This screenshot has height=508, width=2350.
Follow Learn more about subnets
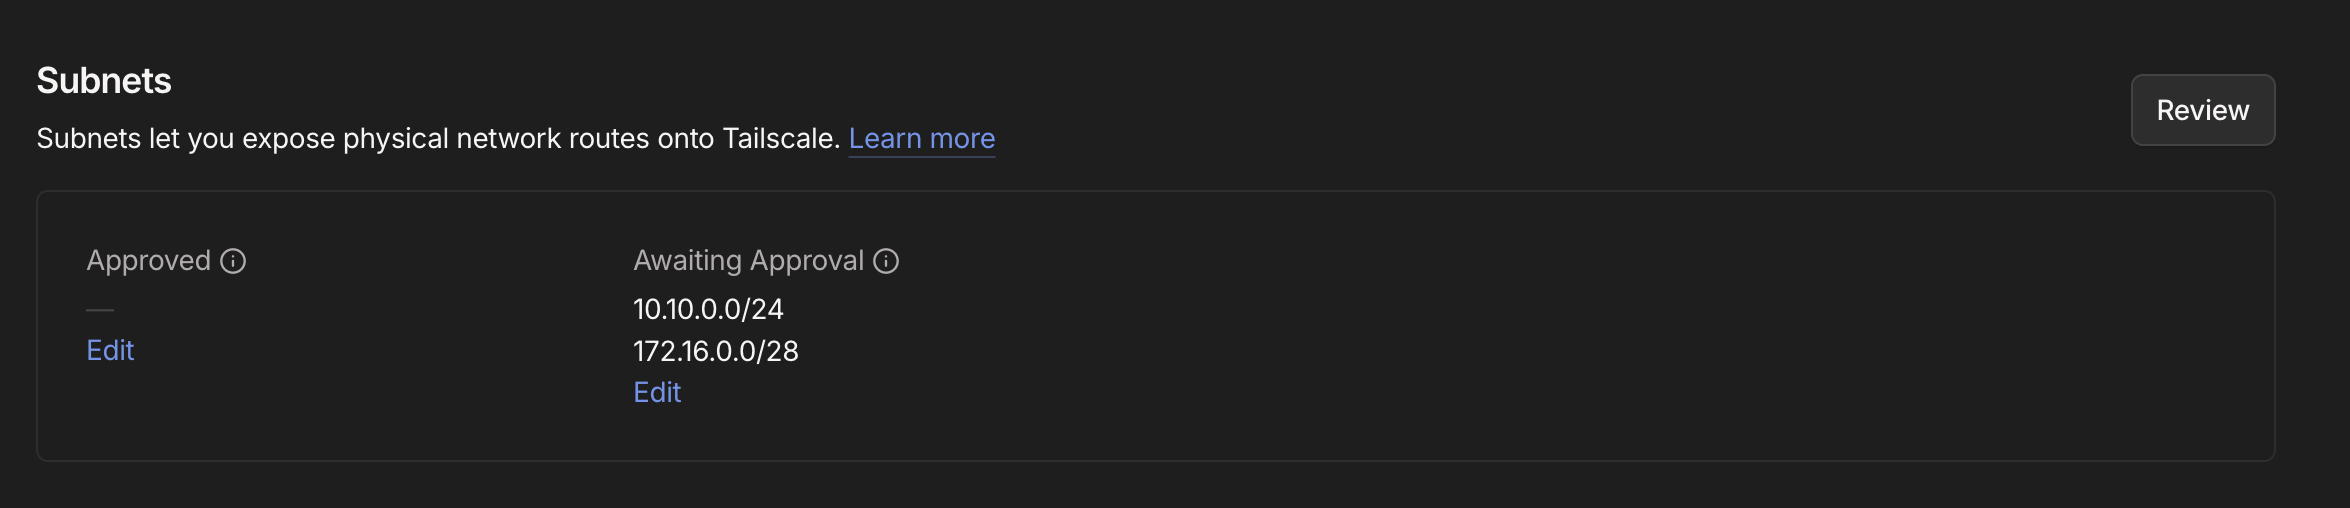921,138
